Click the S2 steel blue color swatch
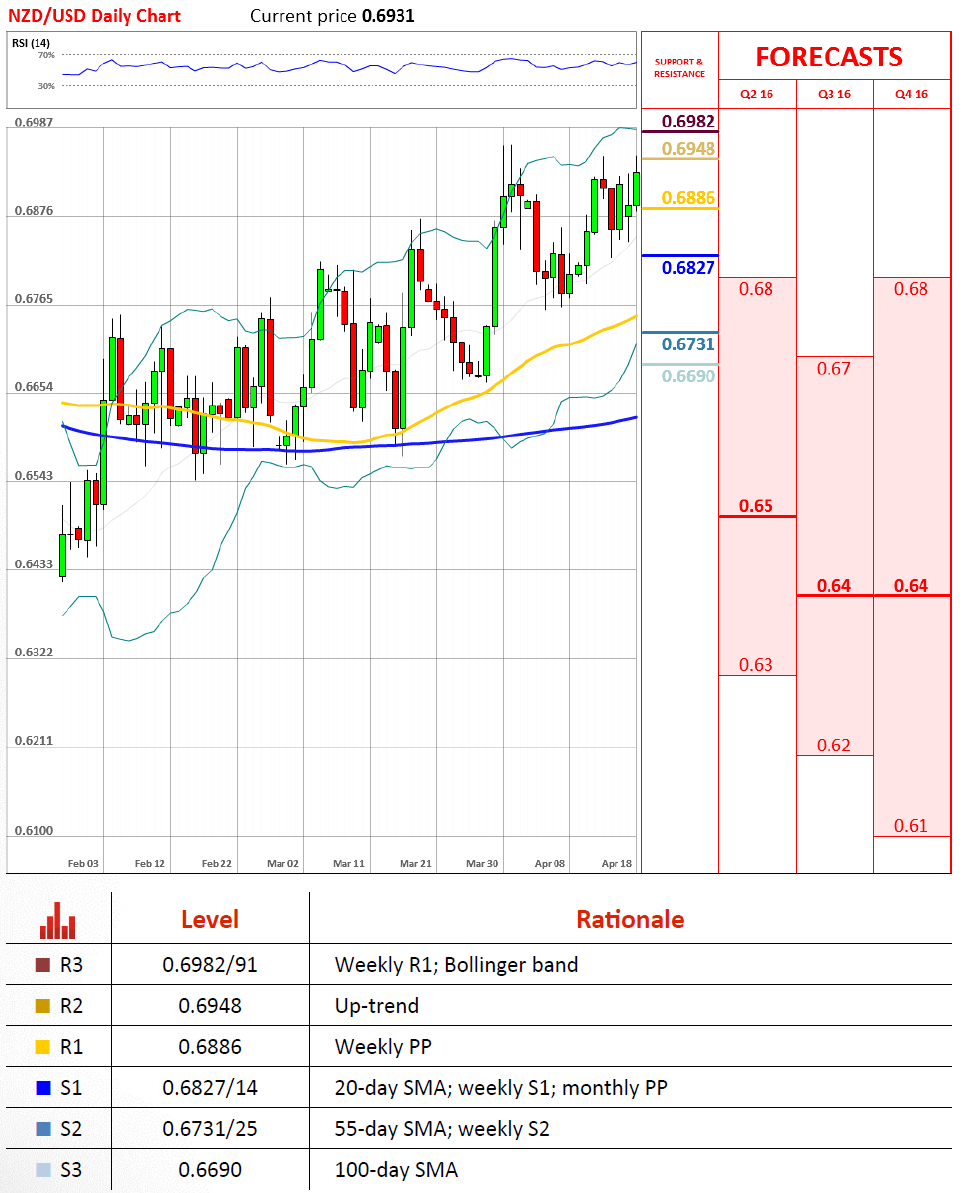 pyautogui.click(x=43, y=1129)
